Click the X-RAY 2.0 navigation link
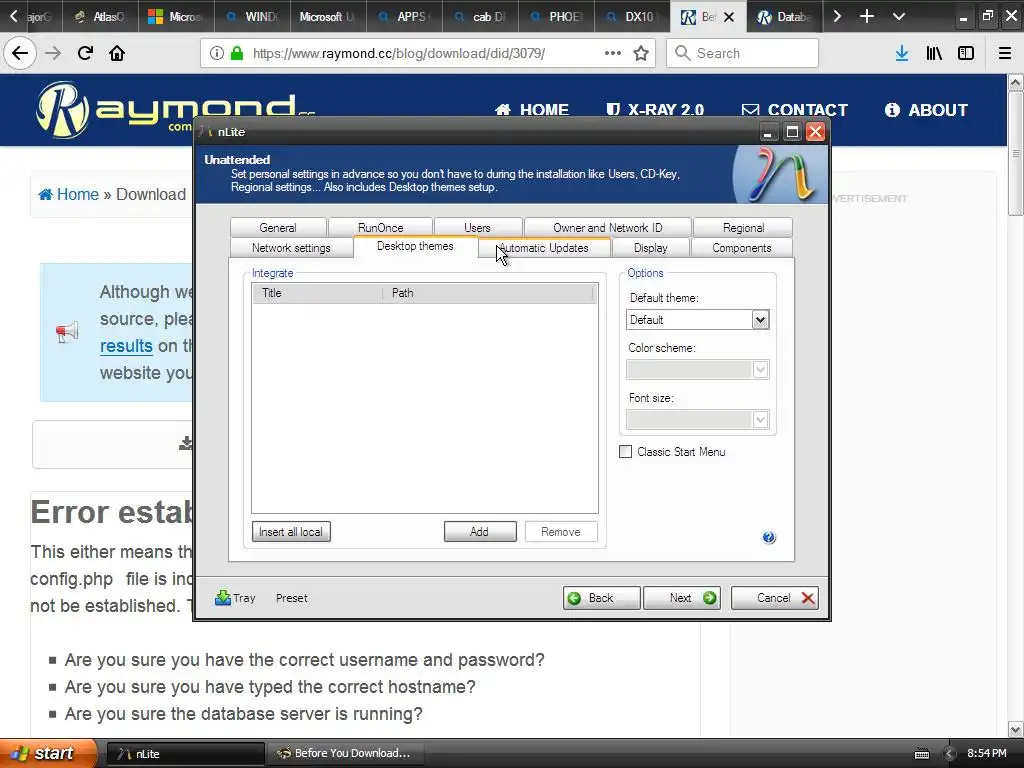 click(654, 110)
